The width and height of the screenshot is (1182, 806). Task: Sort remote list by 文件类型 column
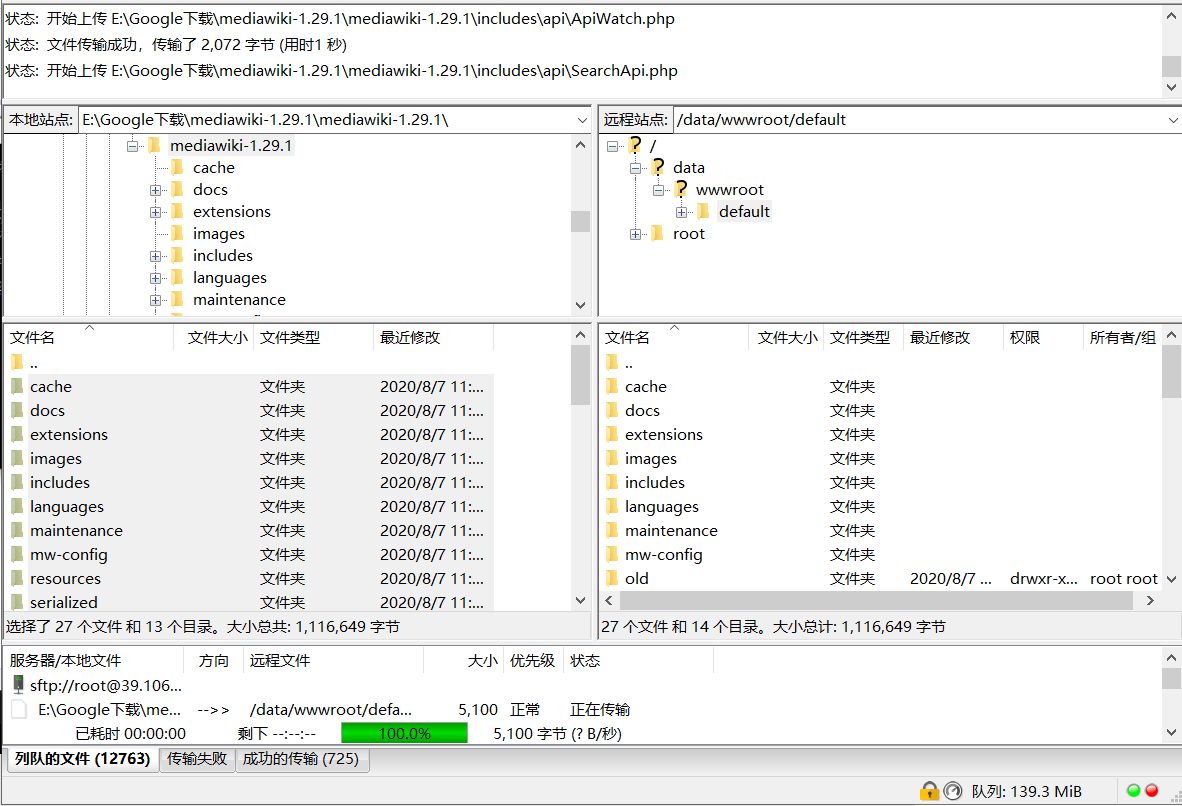863,337
